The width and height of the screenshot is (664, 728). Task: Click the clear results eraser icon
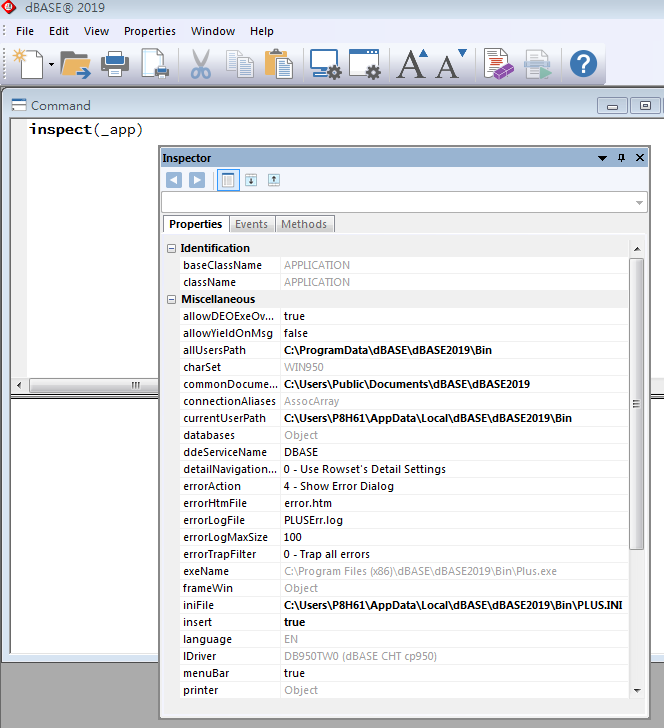pyautogui.click(x=498, y=64)
